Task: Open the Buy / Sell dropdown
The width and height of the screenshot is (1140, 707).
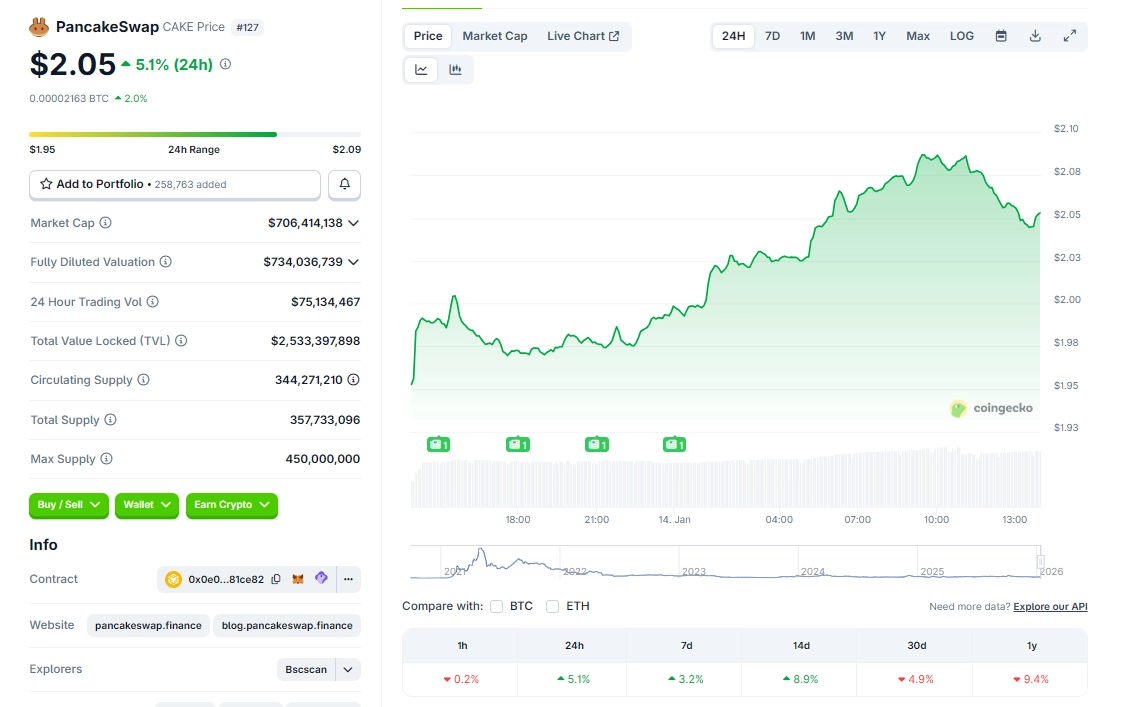Action: pos(69,505)
